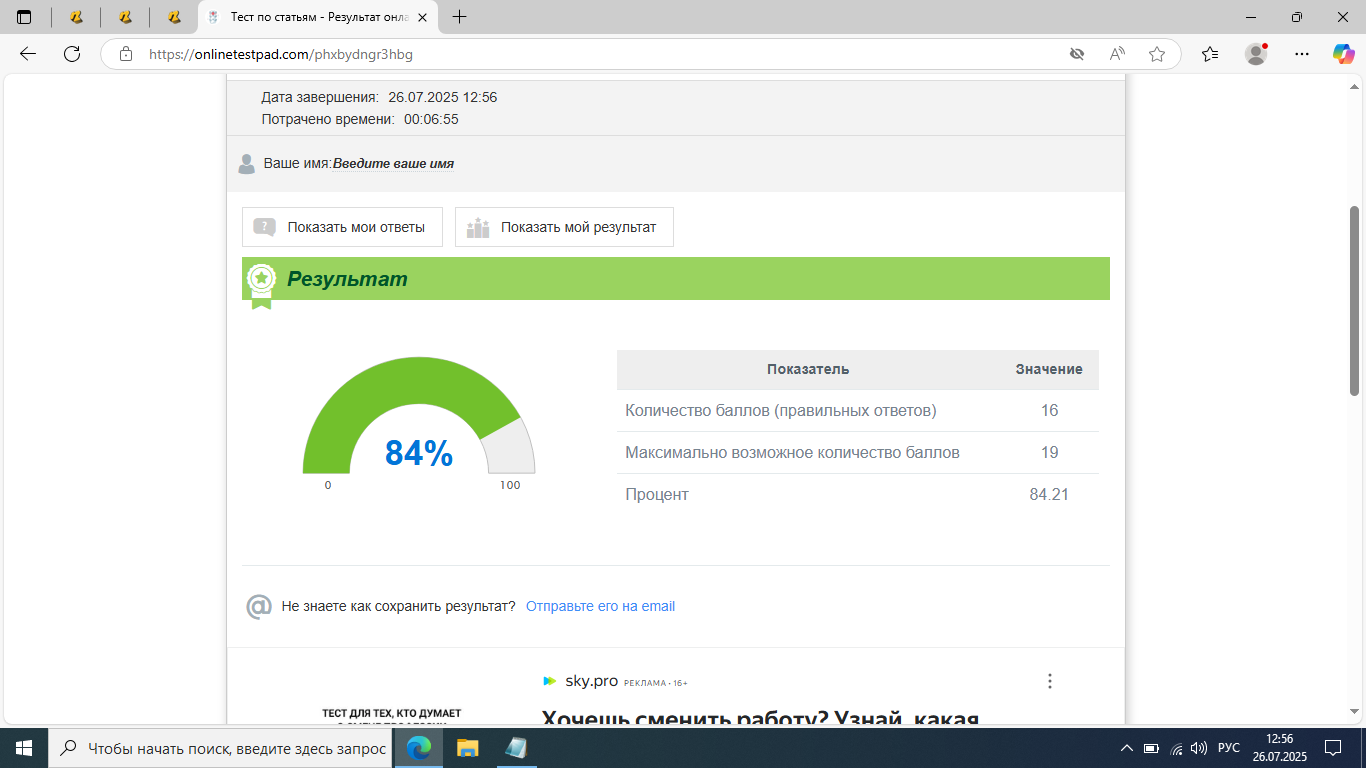This screenshot has height=768, width=1366.
Task: Click the address bar URL onlinetestpad.com
Action: tap(281, 55)
